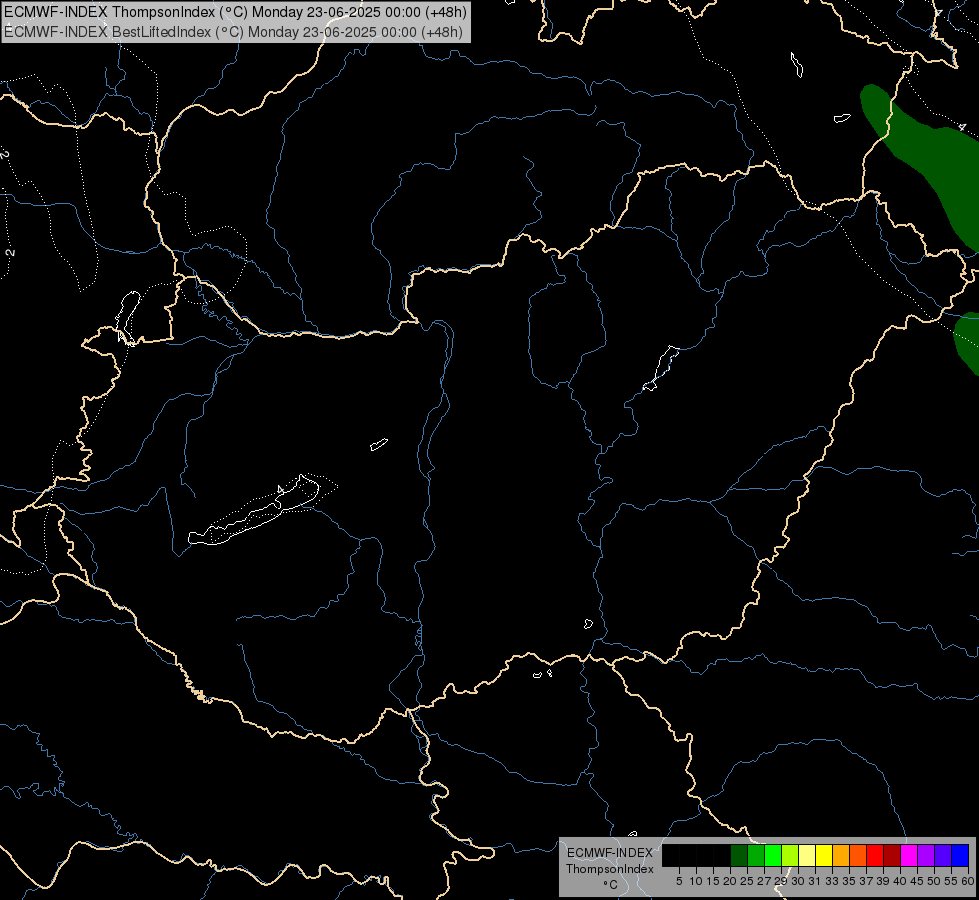Image resolution: width=979 pixels, height=900 pixels.
Task: Click the legend tick value '45'
Action: tap(917, 881)
